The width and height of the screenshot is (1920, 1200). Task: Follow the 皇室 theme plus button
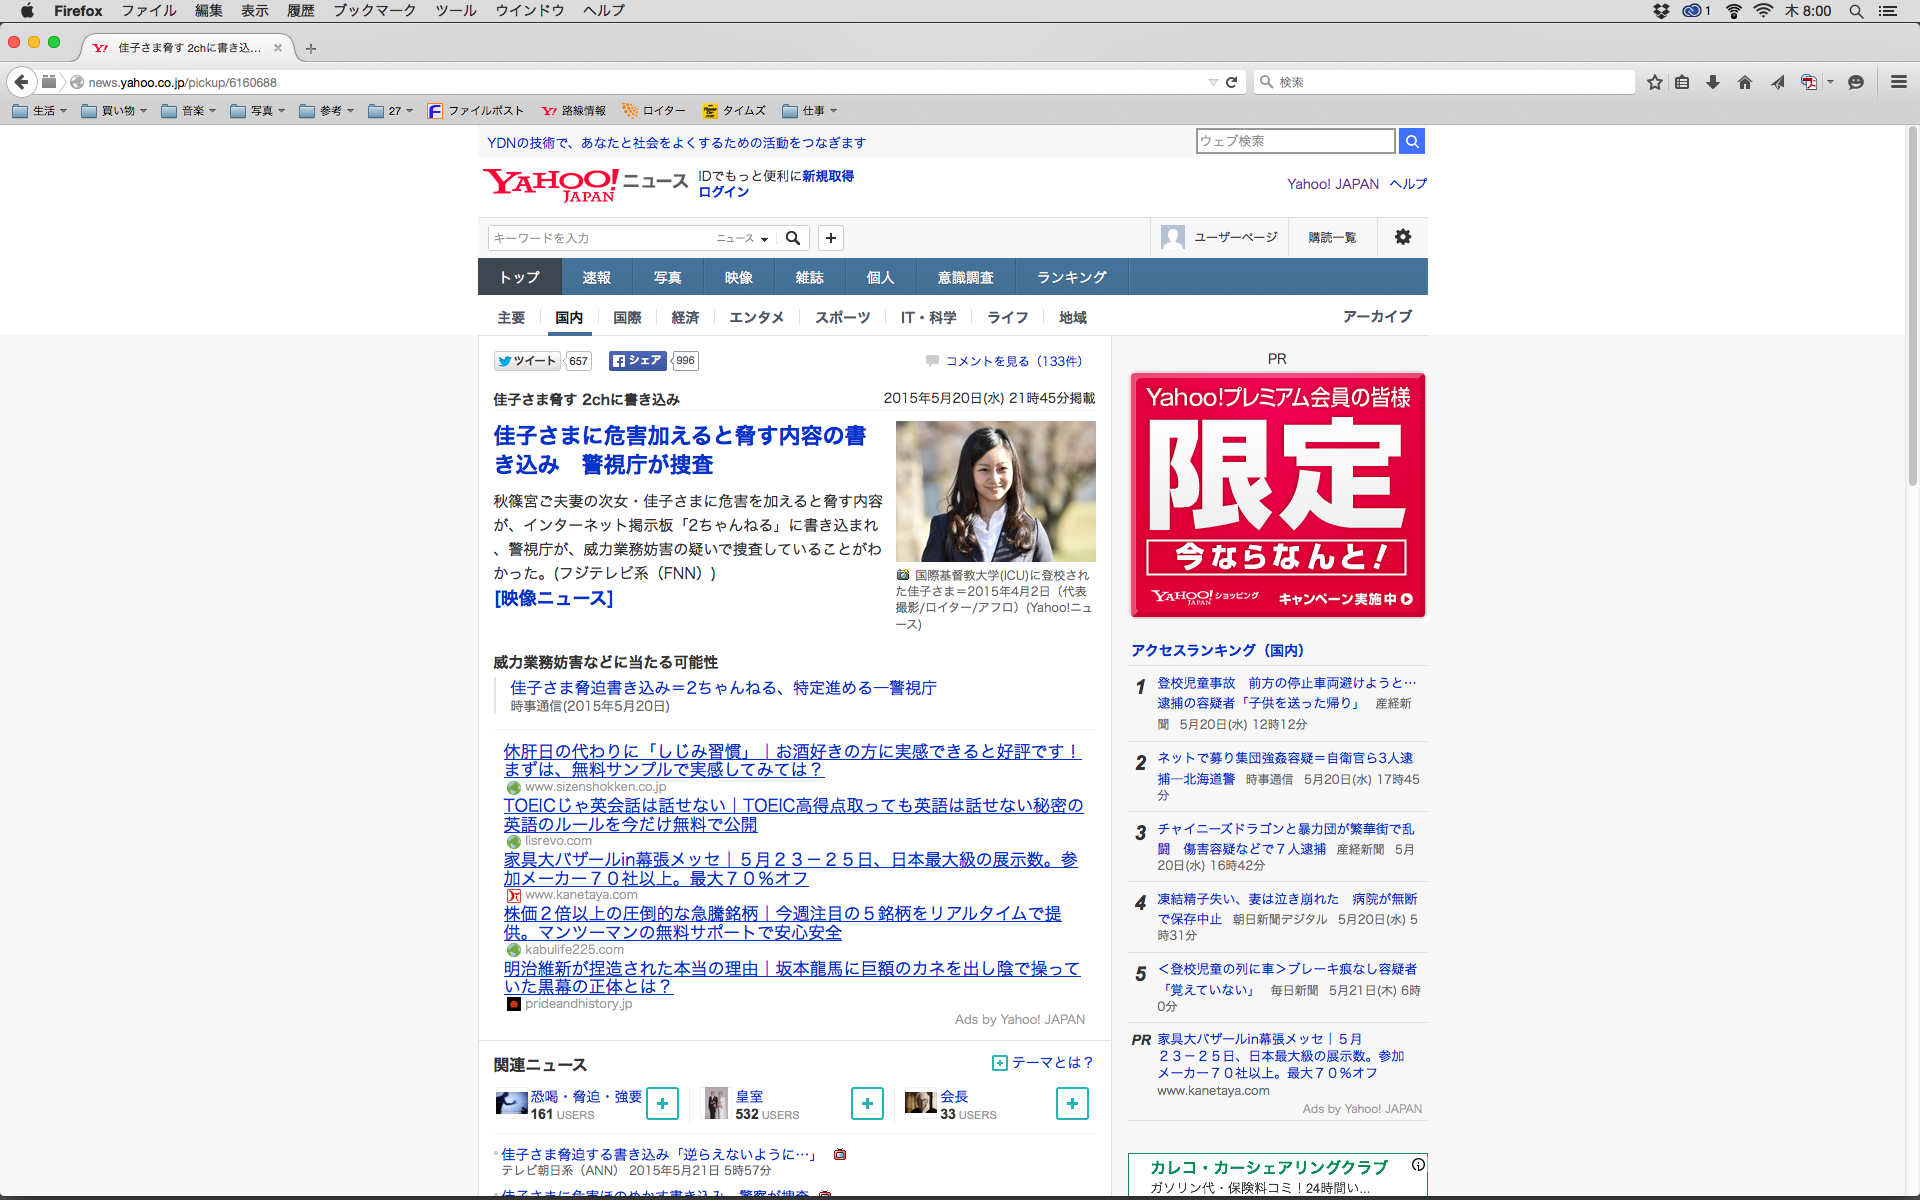point(867,1103)
